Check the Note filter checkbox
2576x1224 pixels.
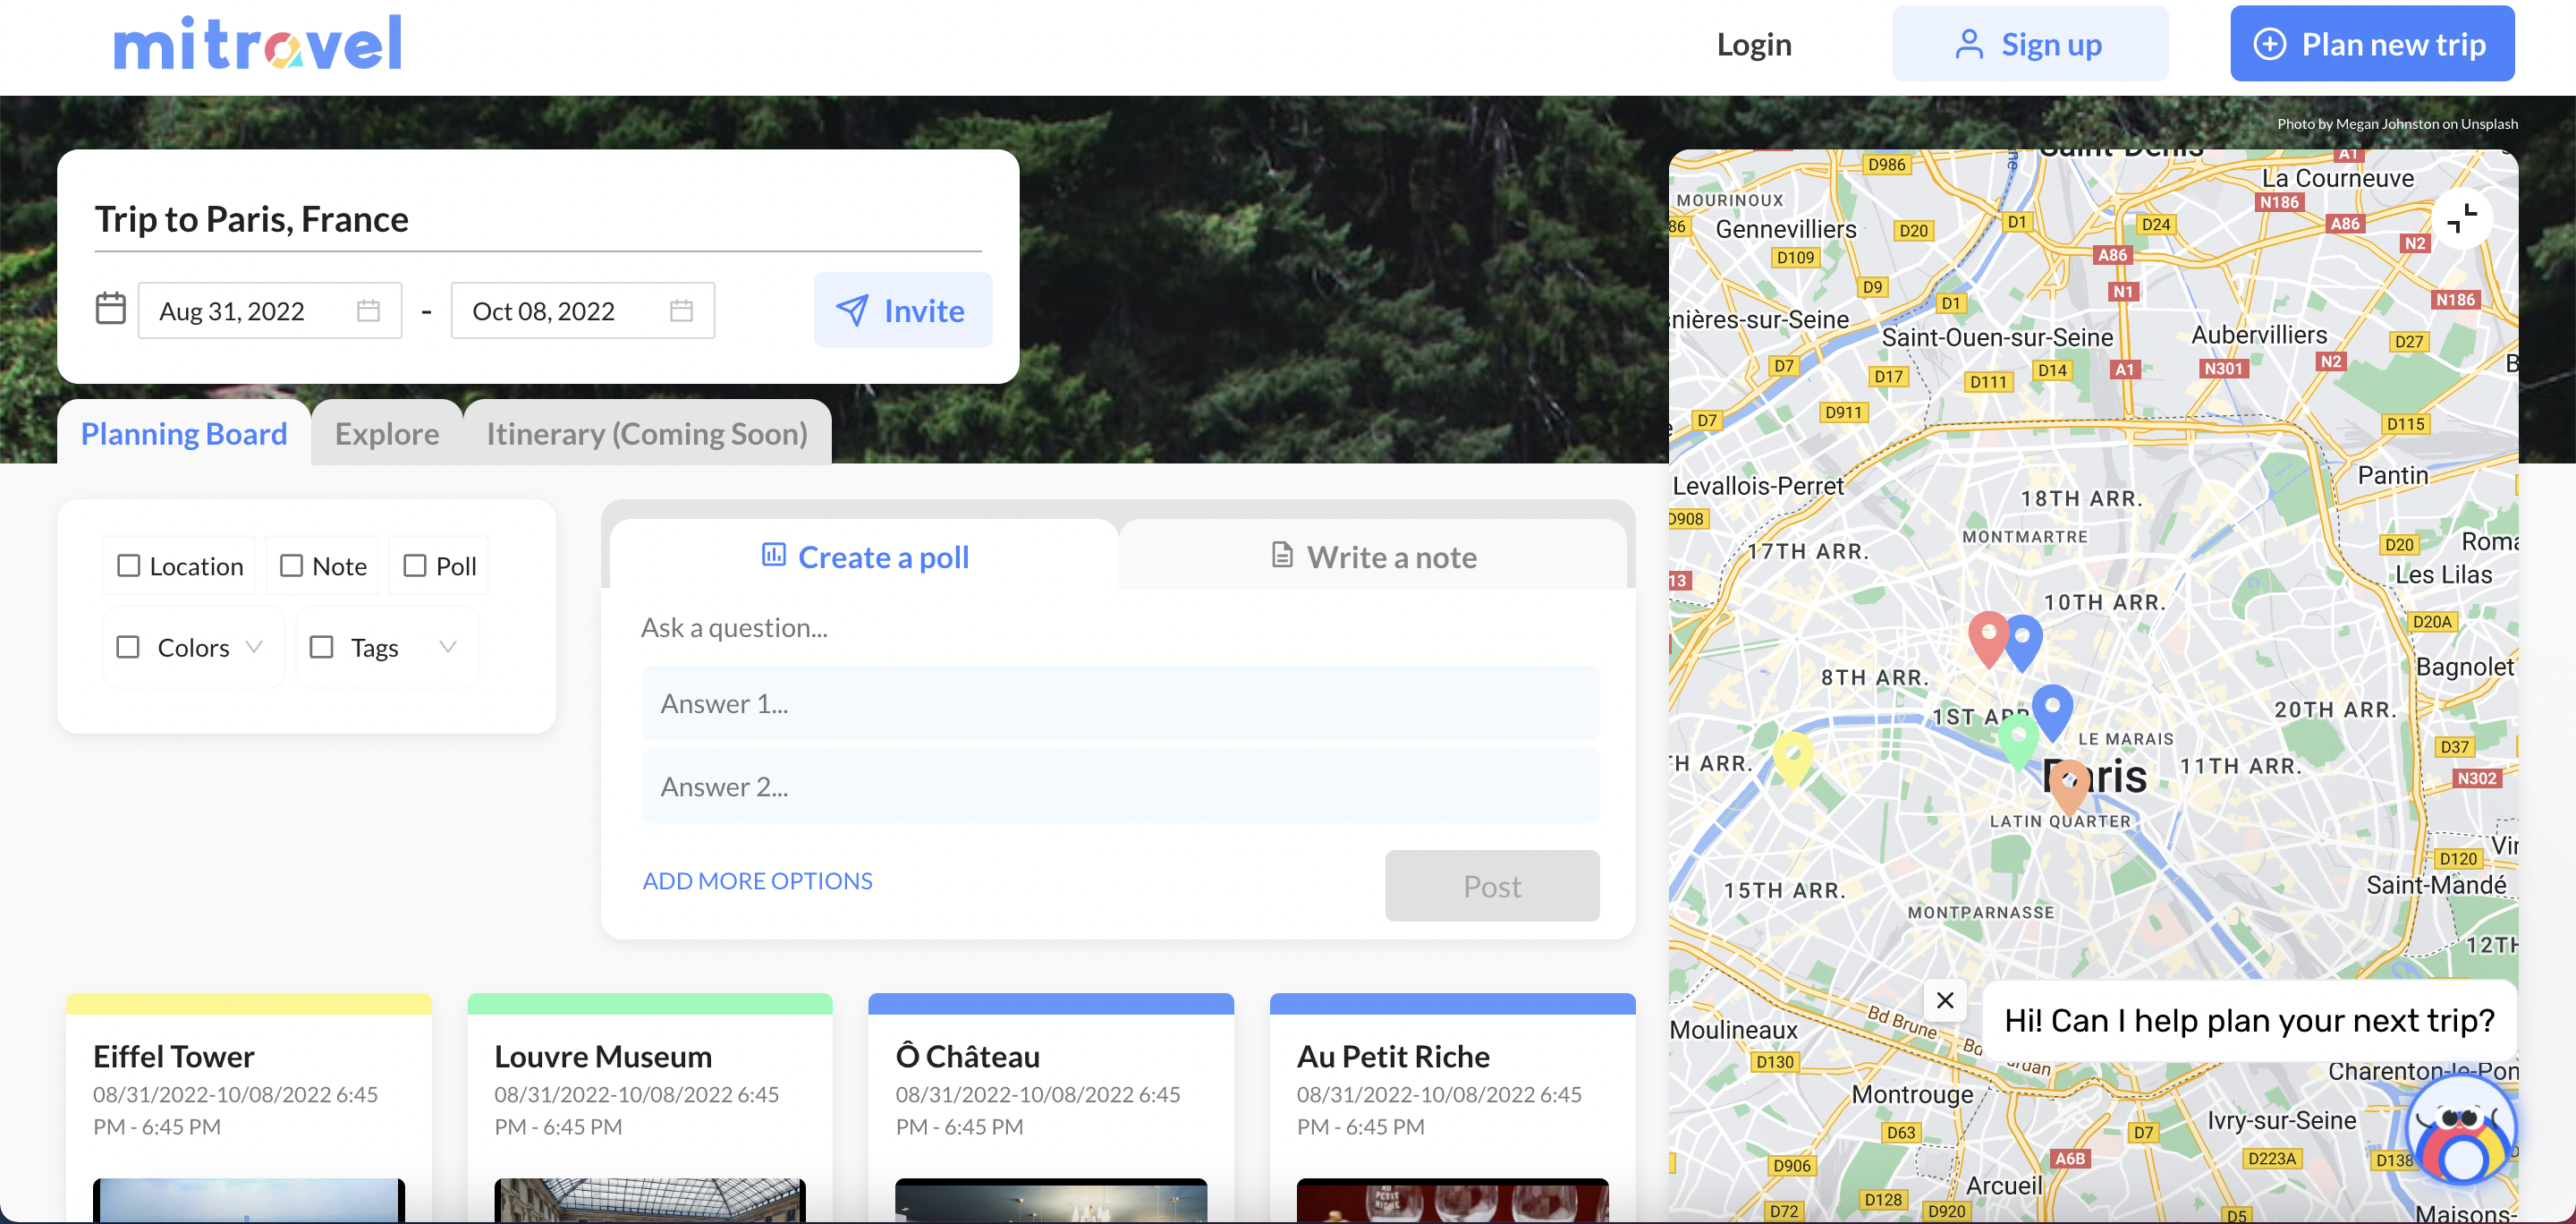tap(291, 566)
